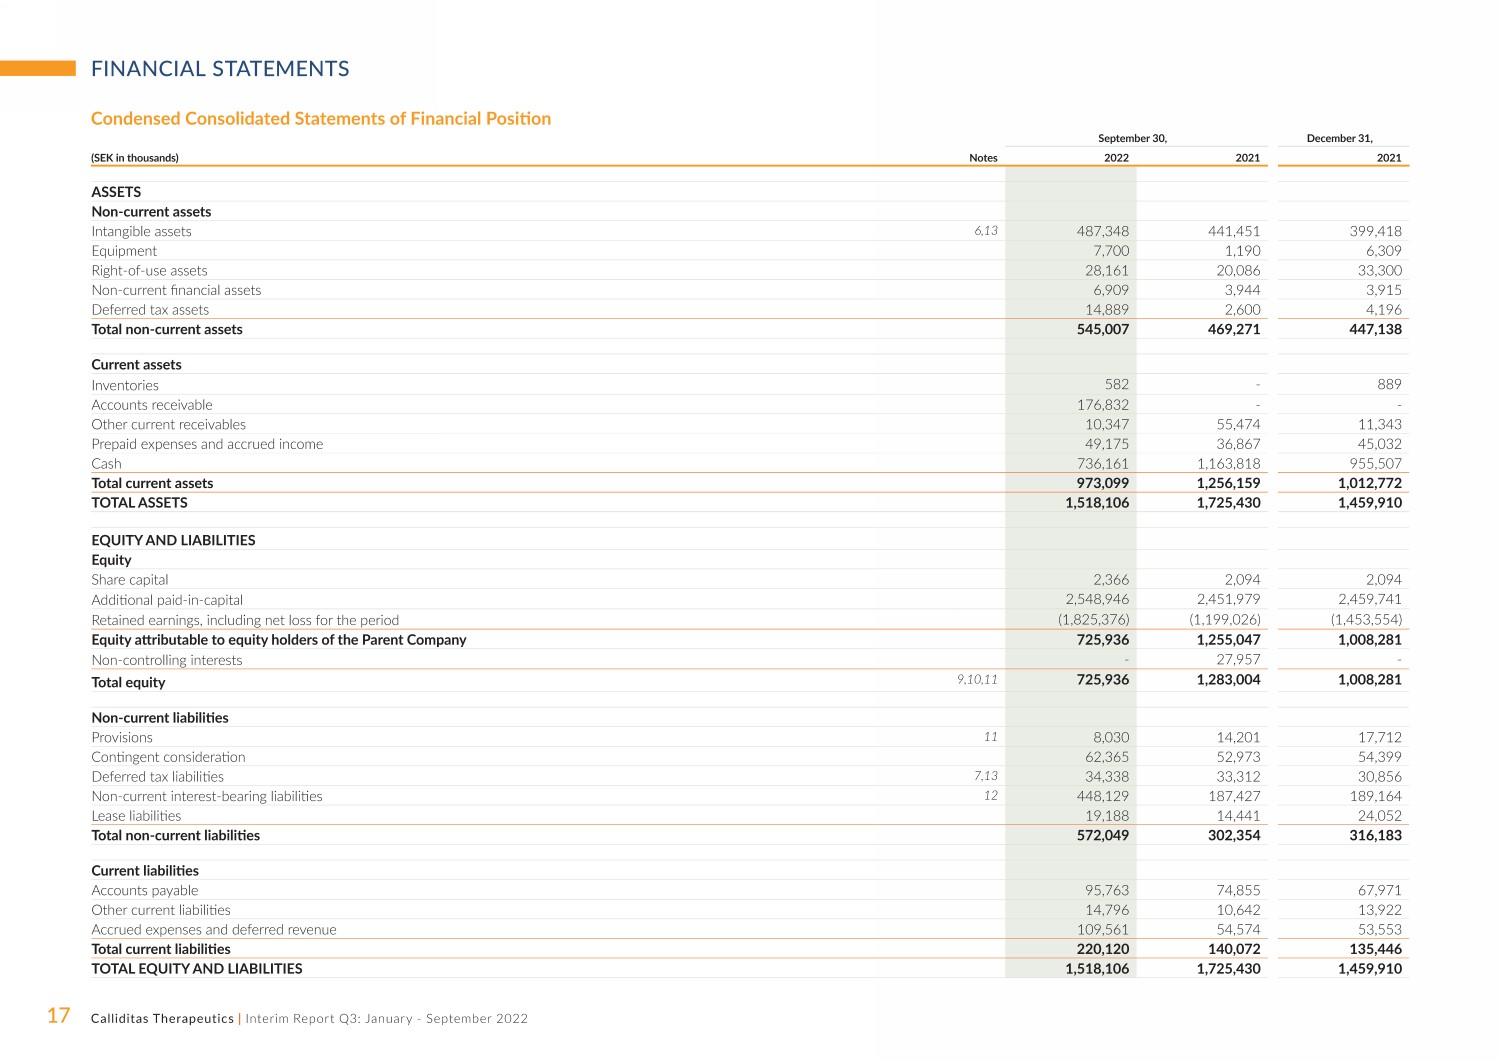
Task: Select the 'Inventories' row label
Action: point(125,385)
